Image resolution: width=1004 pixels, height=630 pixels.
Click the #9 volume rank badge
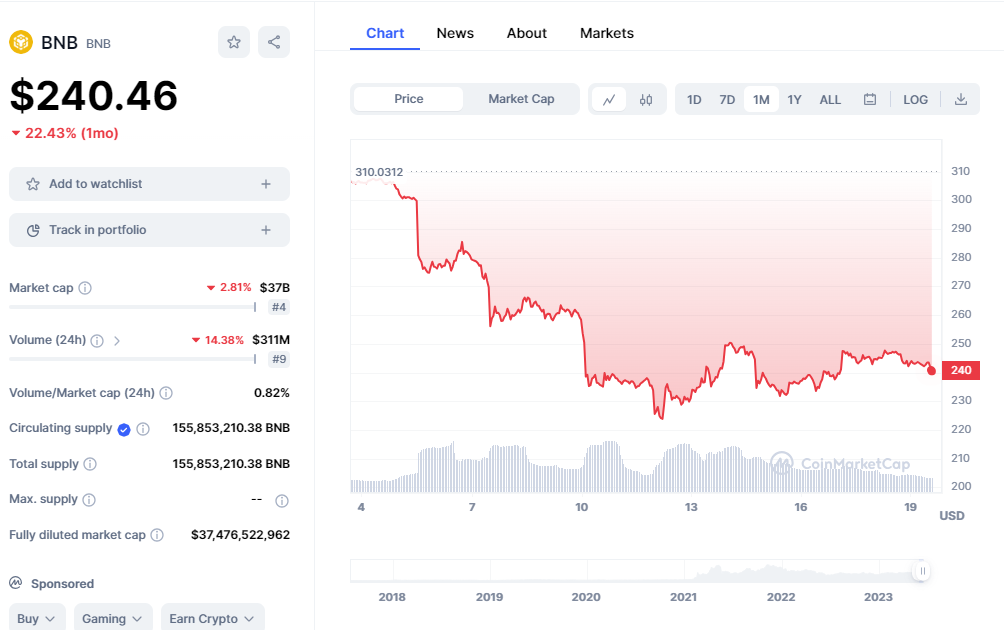coord(279,360)
